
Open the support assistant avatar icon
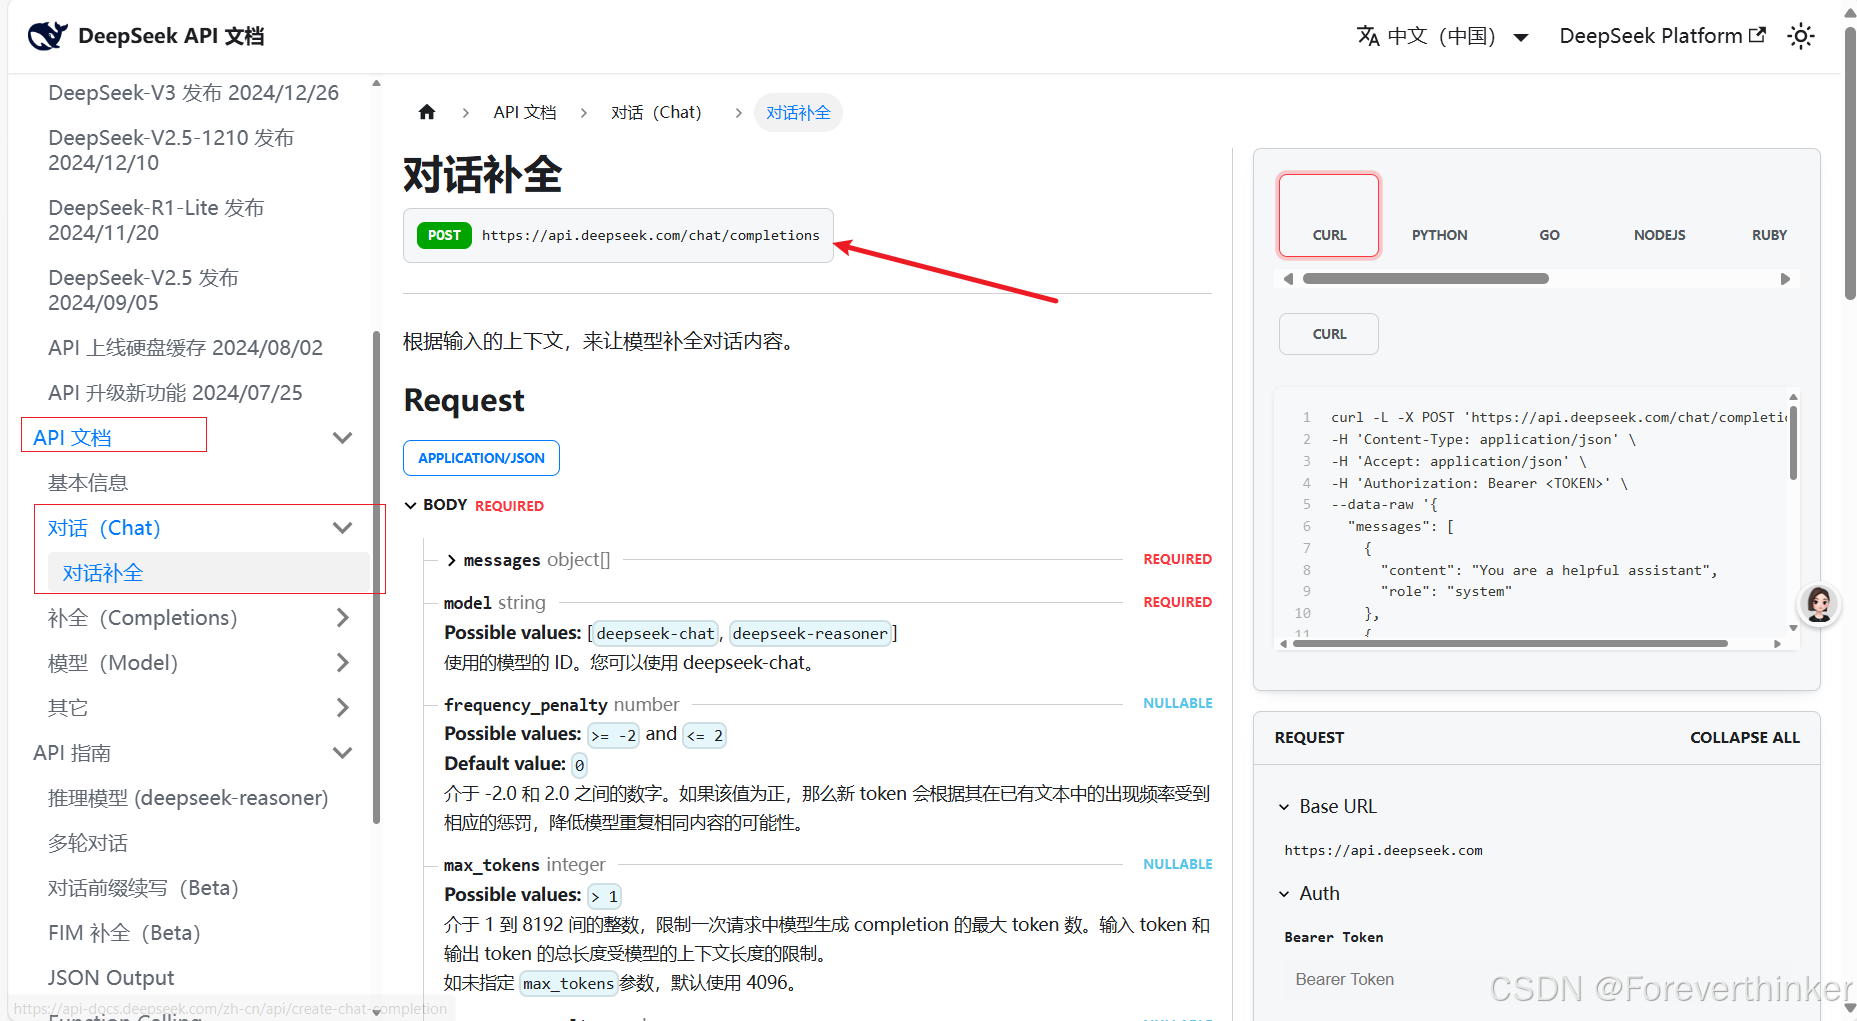pyautogui.click(x=1819, y=604)
